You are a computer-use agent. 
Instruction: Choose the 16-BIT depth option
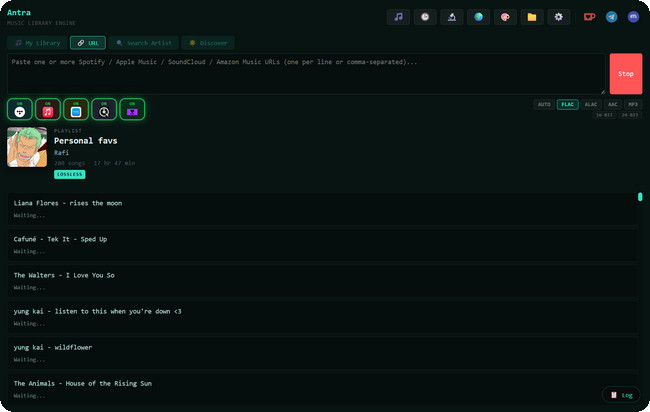click(604, 115)
